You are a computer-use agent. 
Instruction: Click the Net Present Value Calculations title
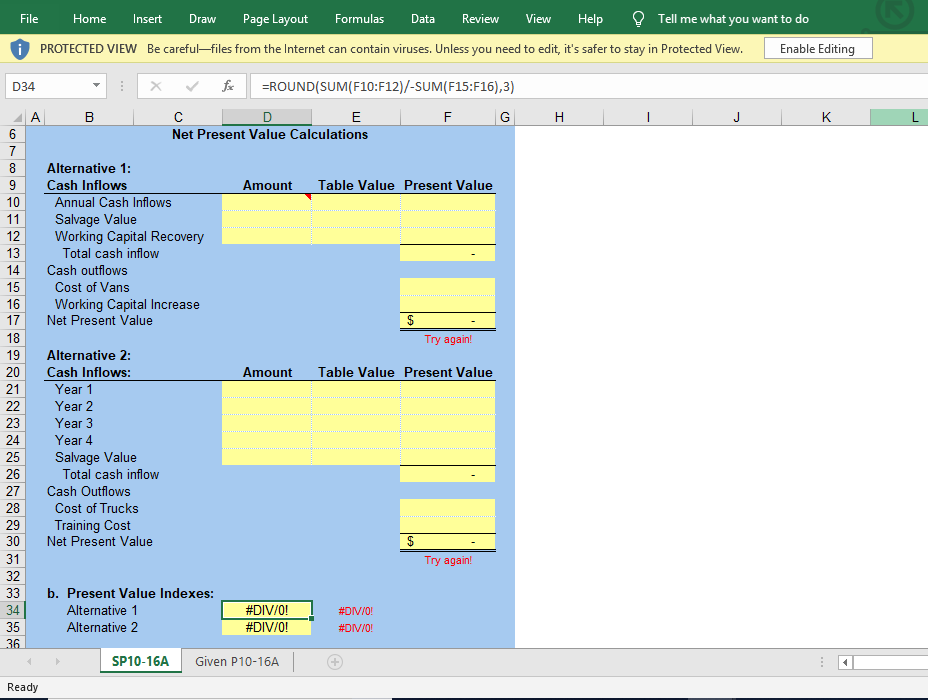(270, 134)
